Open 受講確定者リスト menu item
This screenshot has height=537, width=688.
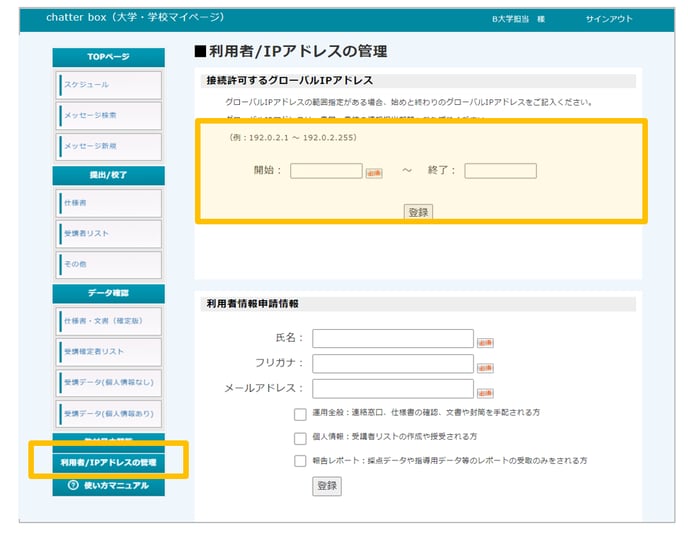110,351
